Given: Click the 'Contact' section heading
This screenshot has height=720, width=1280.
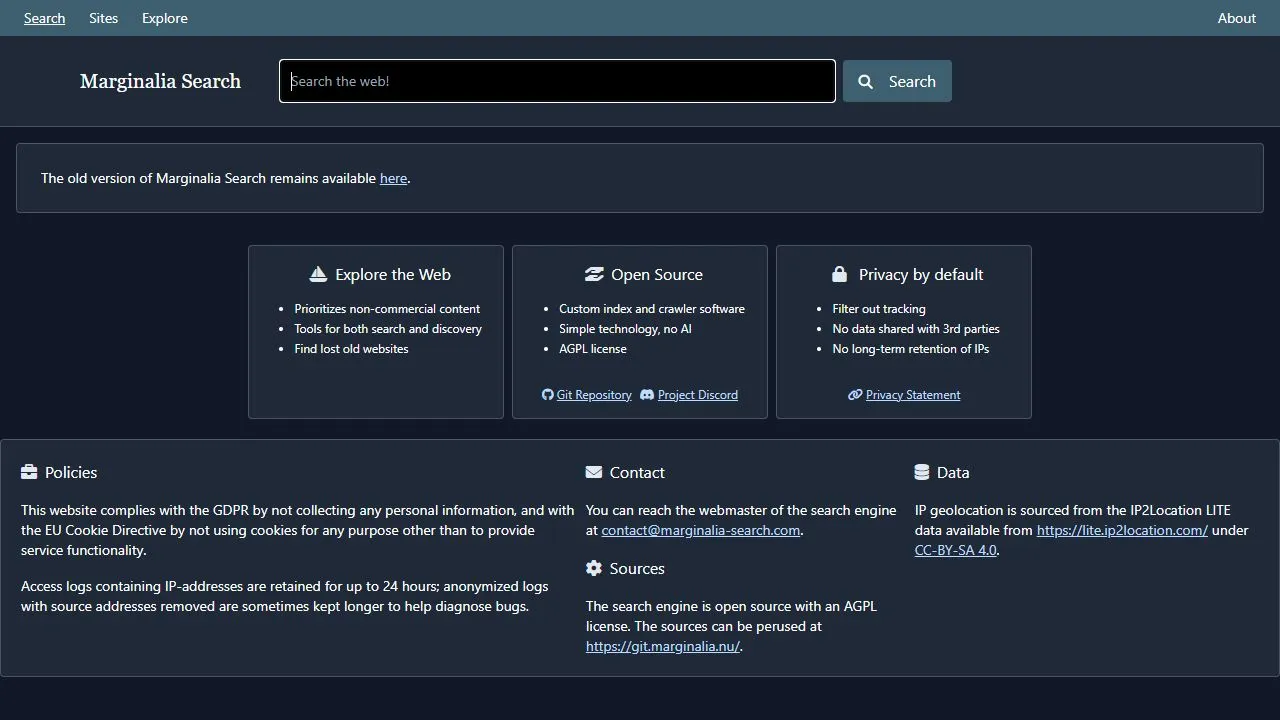Looking at the screenshot, I should (637, 472).
